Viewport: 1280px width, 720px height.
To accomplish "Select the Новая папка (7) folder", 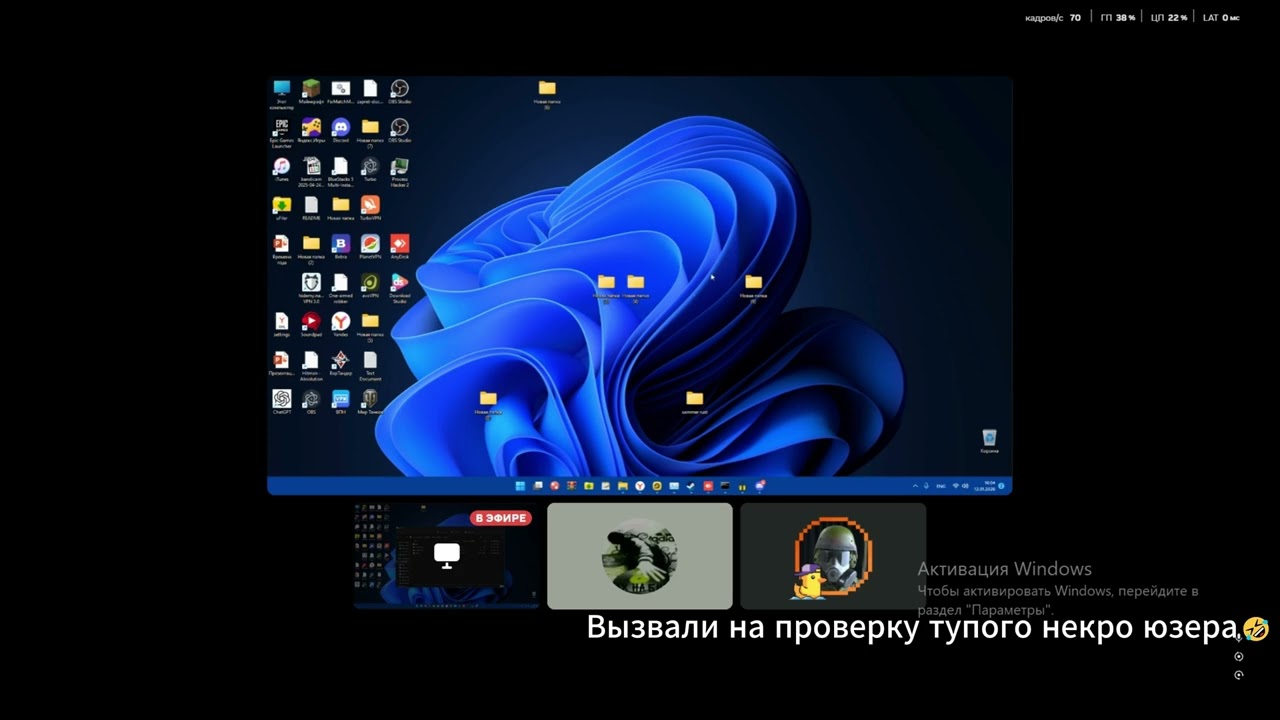I will click(x=370, y=133).
